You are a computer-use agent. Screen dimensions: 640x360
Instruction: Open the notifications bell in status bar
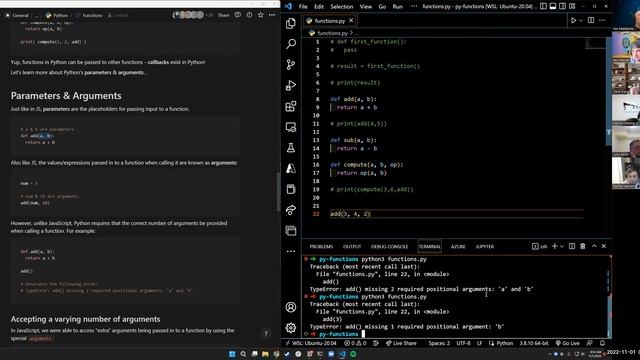602,343
